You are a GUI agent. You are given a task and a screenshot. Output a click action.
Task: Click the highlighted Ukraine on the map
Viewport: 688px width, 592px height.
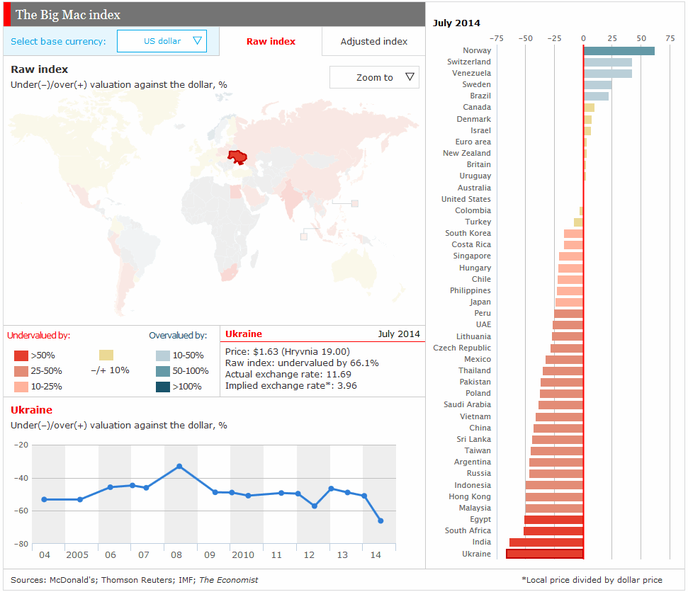237,156
